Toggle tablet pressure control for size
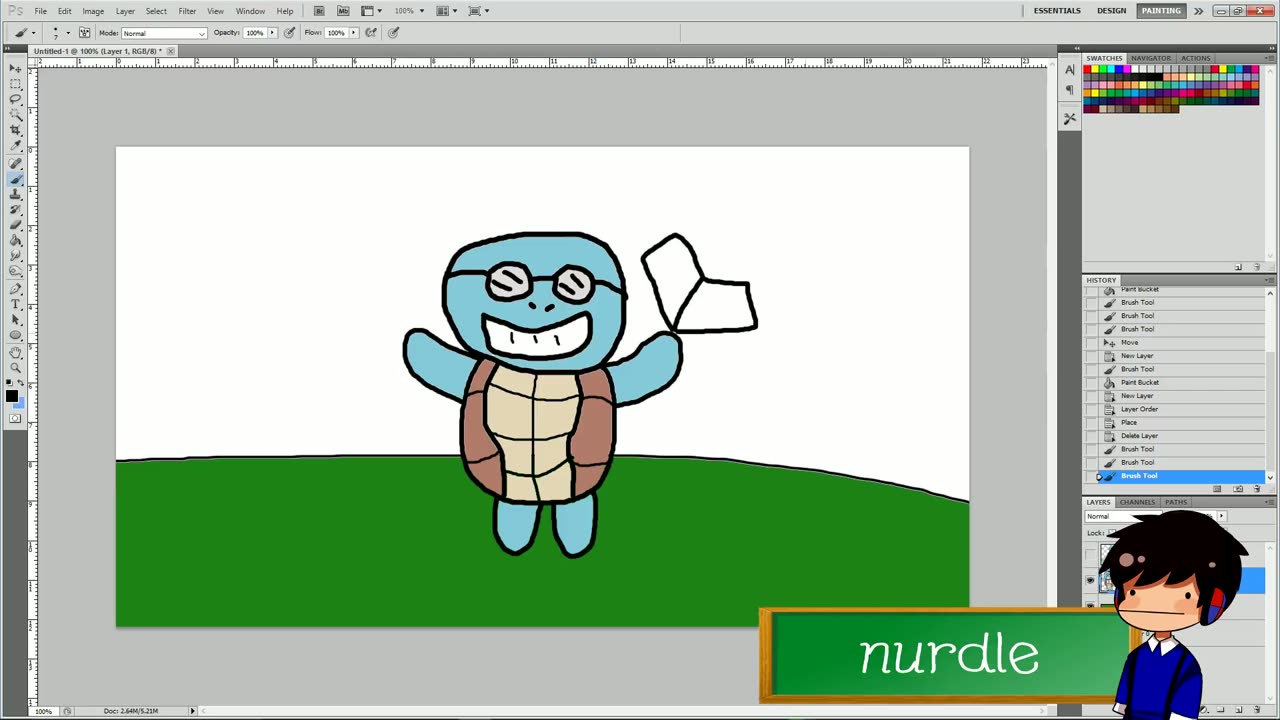 click(393, 33)
